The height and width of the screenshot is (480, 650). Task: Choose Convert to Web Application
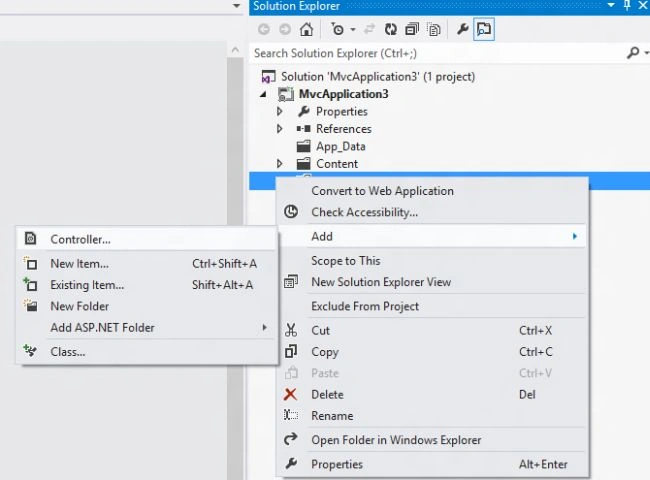pyautogui.click(x=432, y=191)
